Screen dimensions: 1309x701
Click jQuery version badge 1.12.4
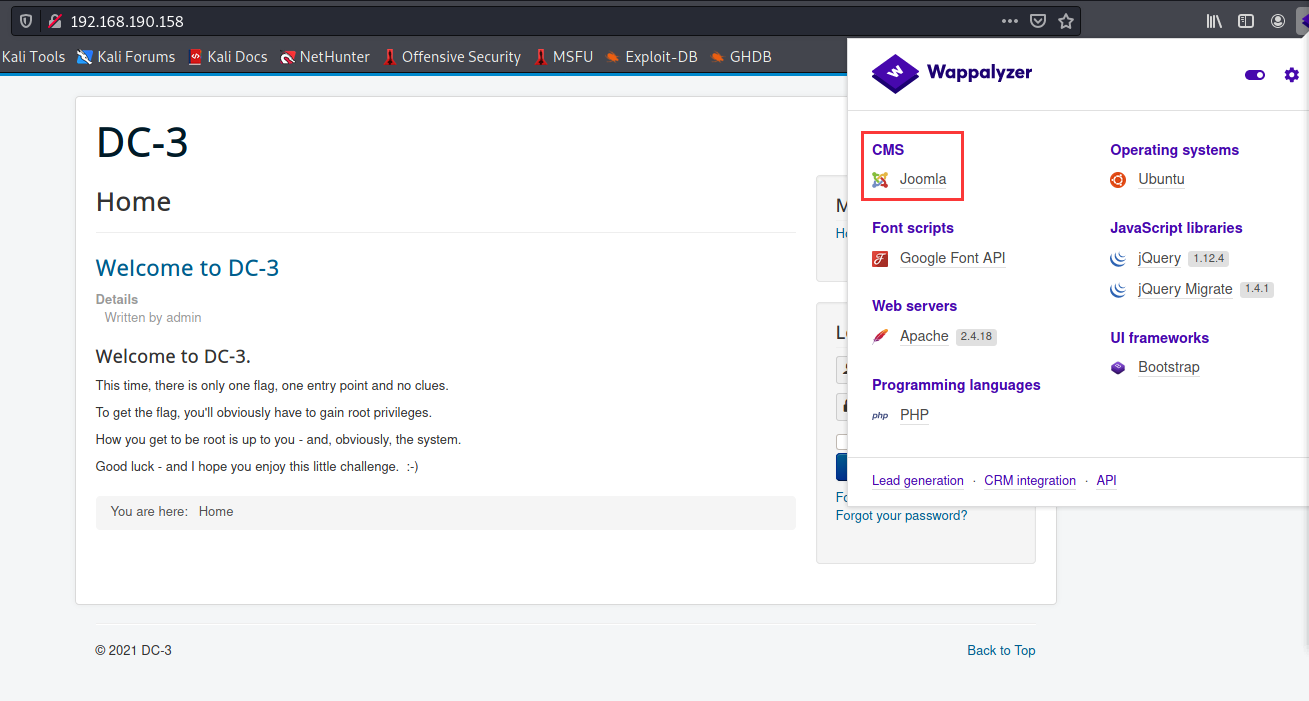coord(1208,259)
